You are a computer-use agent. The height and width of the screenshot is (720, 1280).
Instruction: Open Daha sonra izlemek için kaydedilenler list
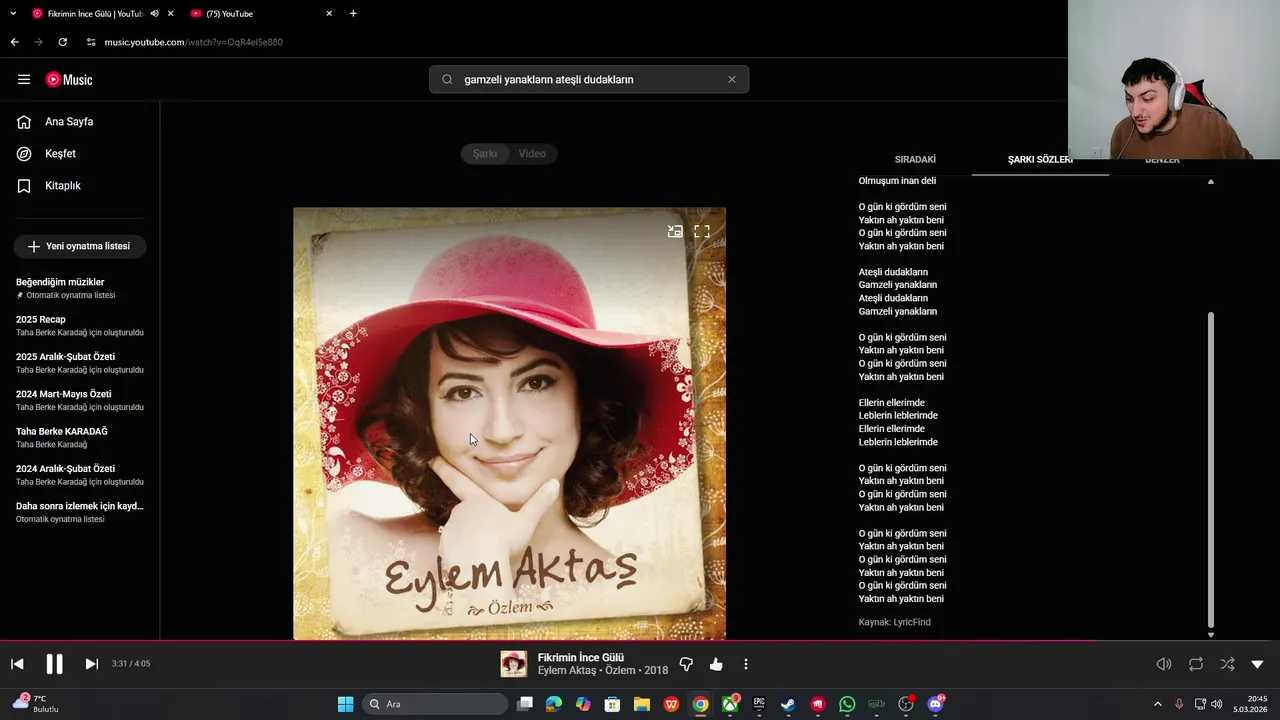pyautogui.click(x=80, y=512)
